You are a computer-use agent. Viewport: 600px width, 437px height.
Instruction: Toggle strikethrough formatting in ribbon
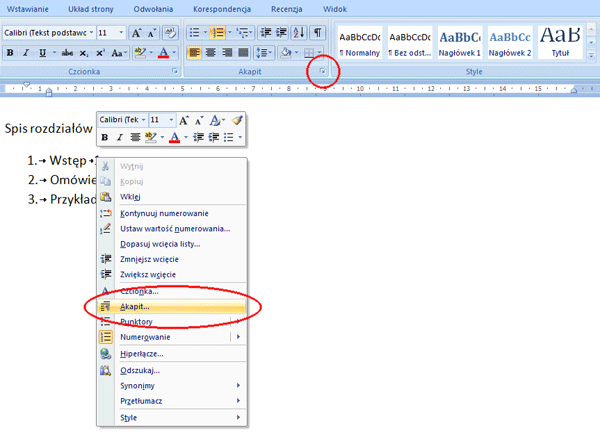[x=67, y=52]
